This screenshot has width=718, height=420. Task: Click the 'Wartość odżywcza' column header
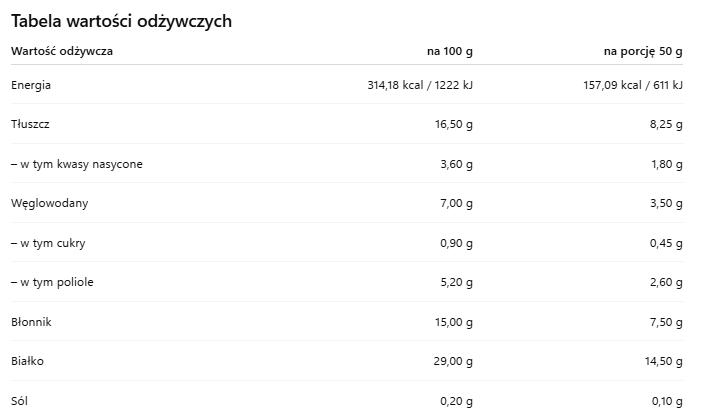click(62, 51)
